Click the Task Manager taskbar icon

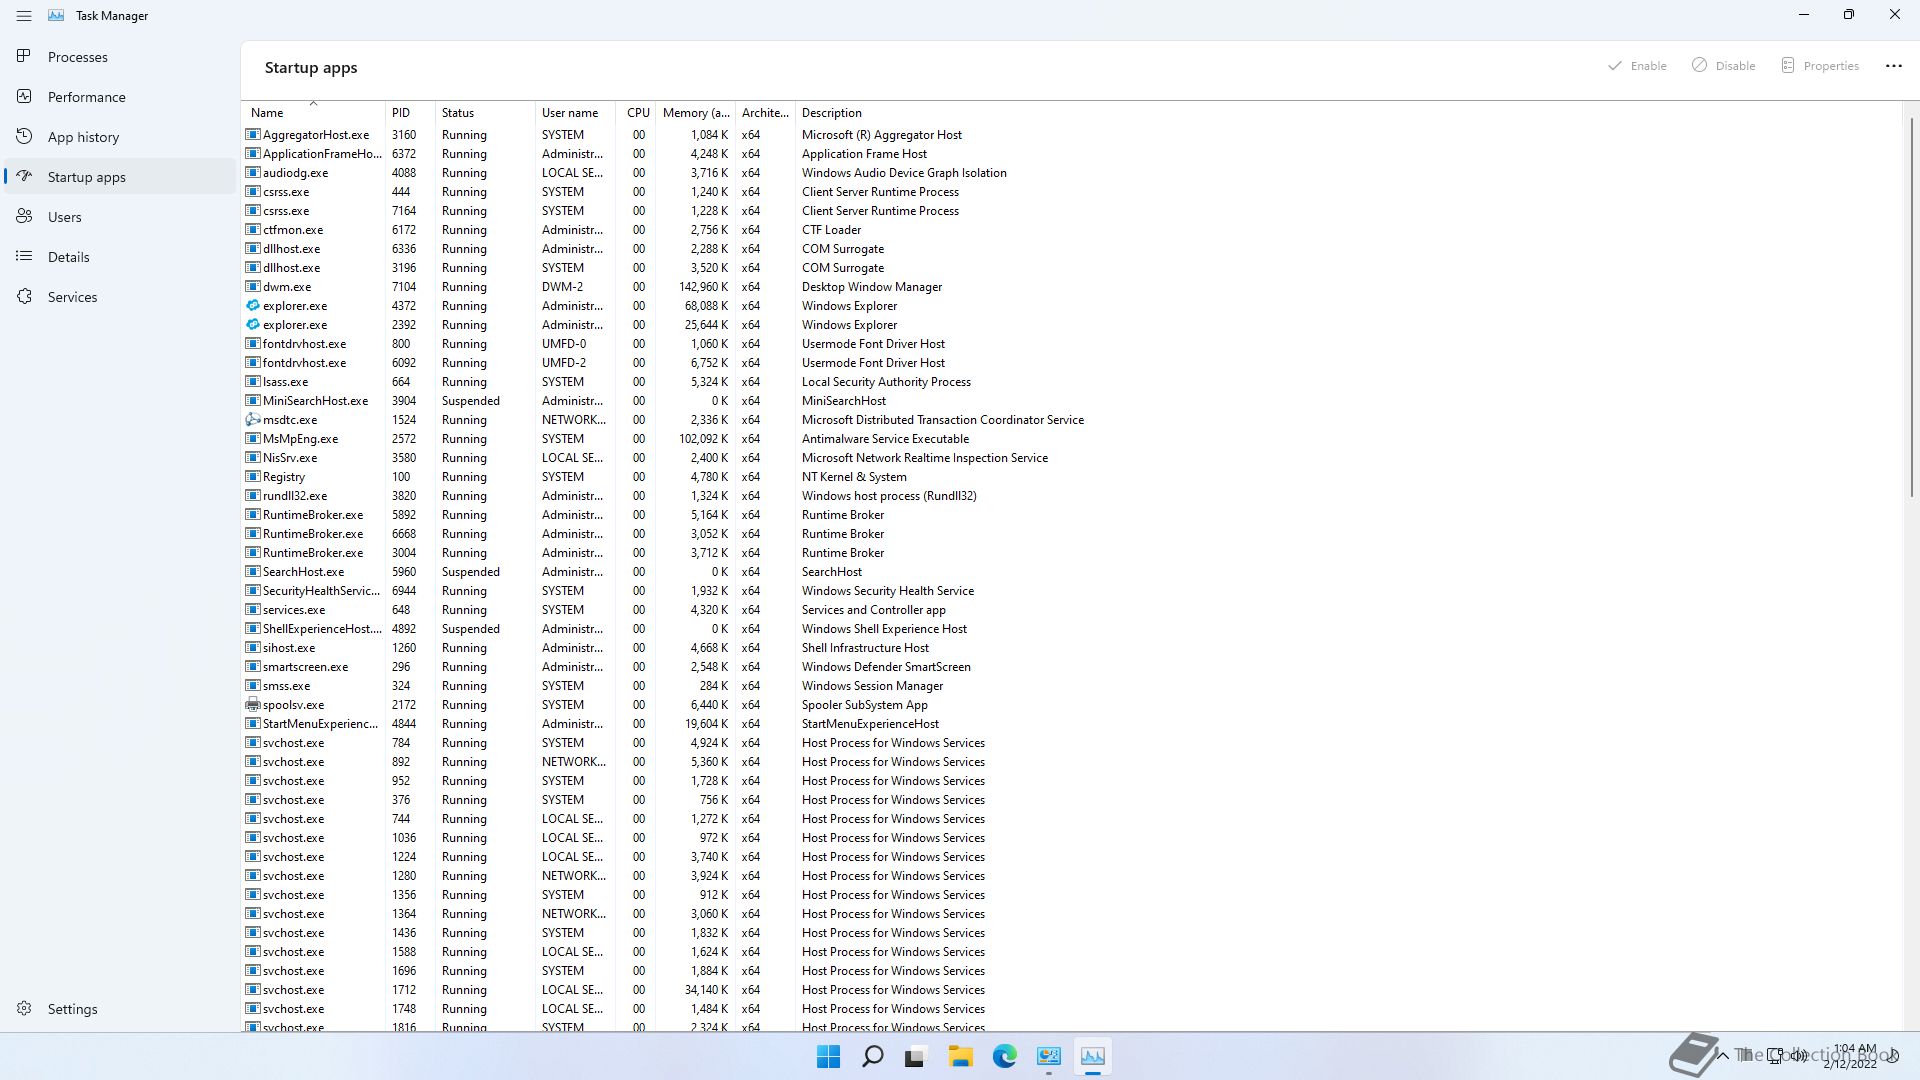[x=1092, y=1057]
